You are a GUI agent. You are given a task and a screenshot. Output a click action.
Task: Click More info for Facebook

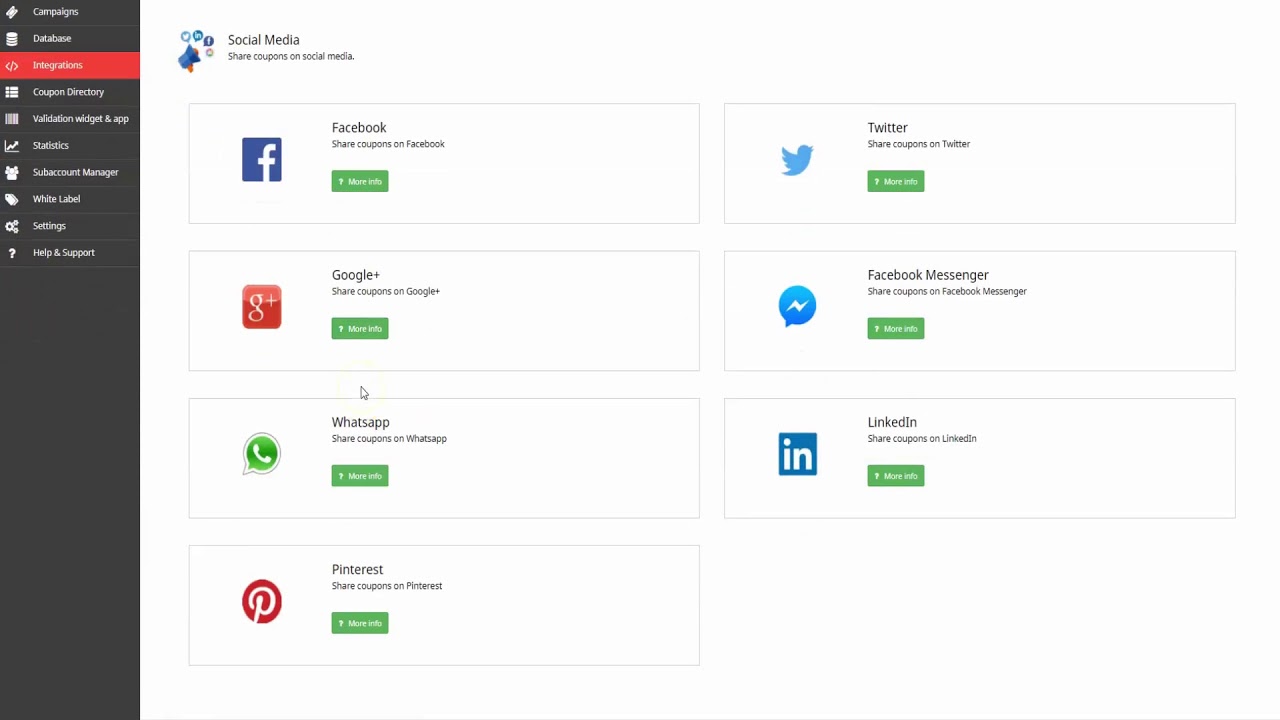[x=360, y=181]
